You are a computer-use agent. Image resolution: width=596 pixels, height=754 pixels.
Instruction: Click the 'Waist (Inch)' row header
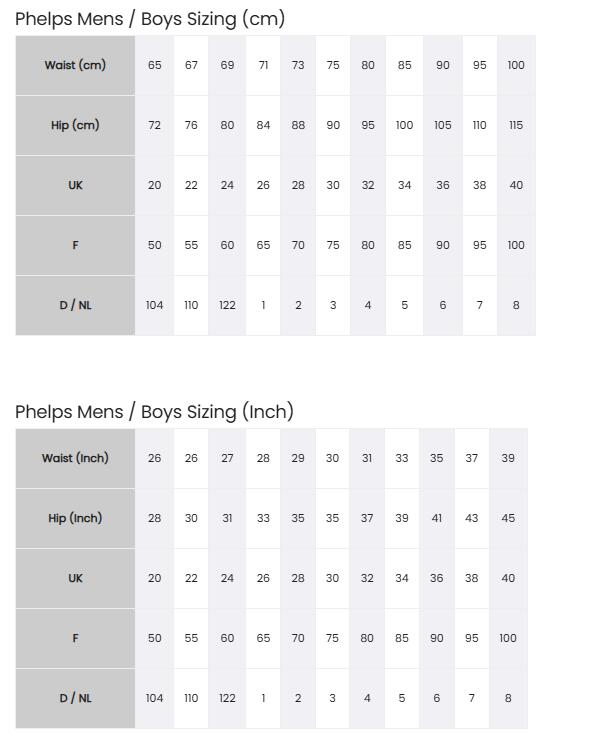[x=75, y=458]
